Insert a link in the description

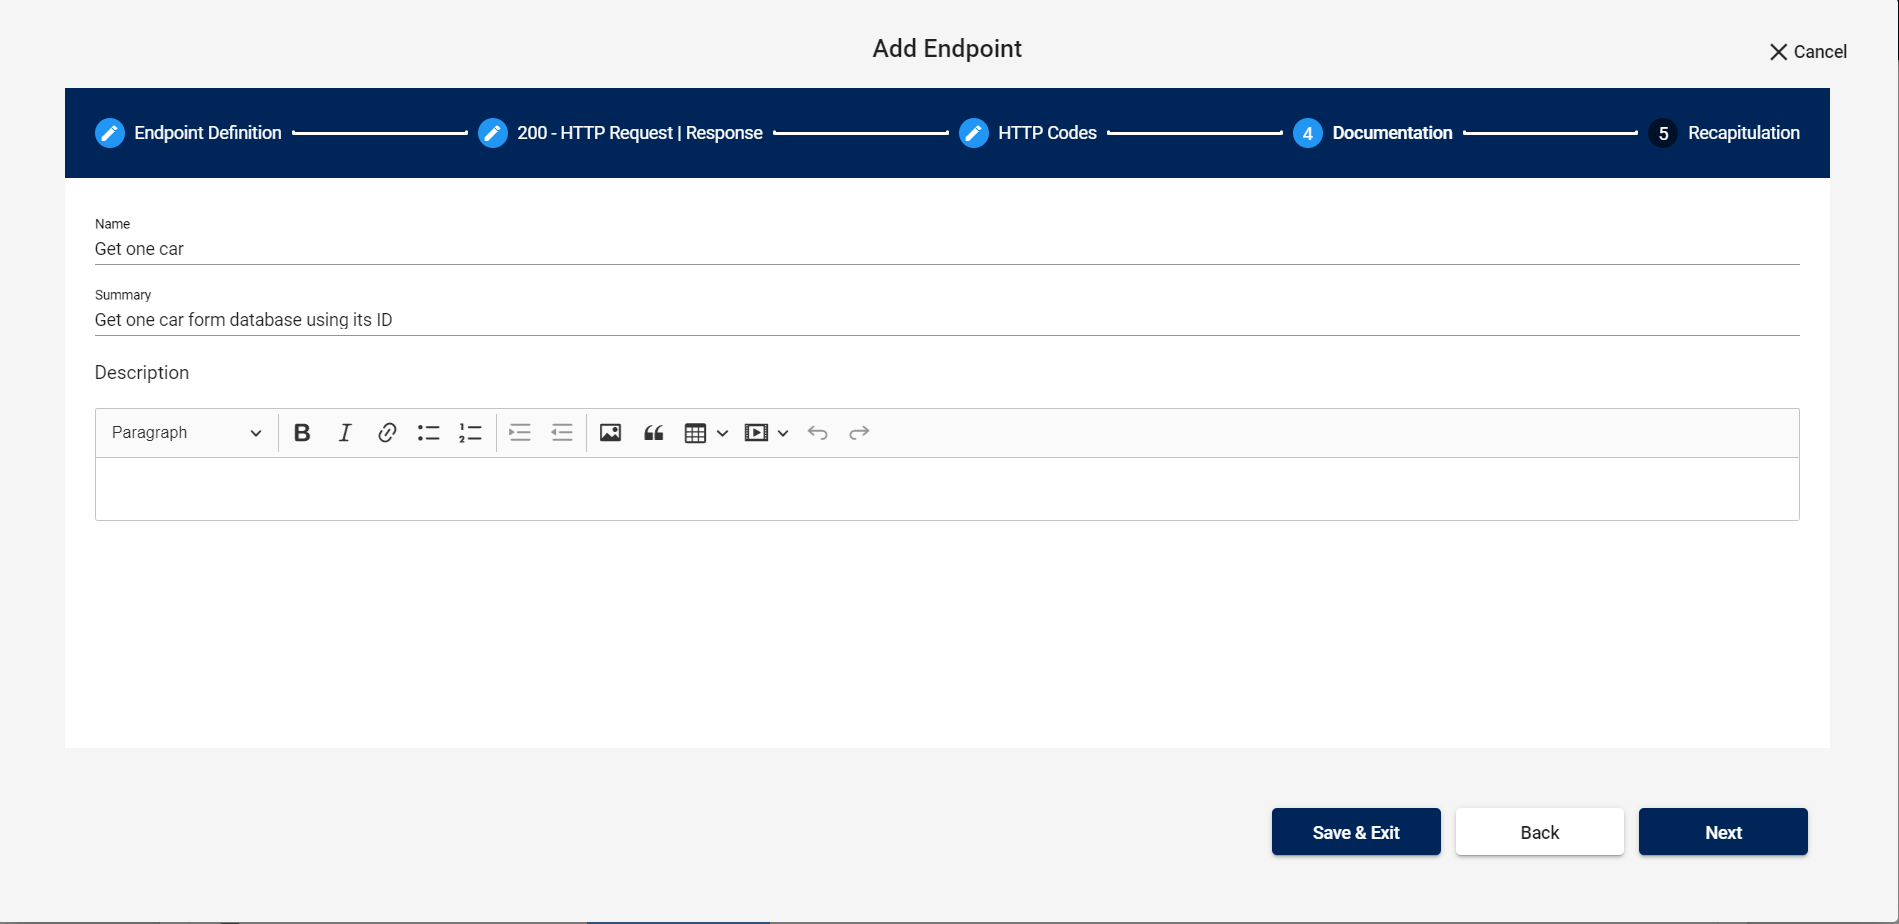pos(387,433)
